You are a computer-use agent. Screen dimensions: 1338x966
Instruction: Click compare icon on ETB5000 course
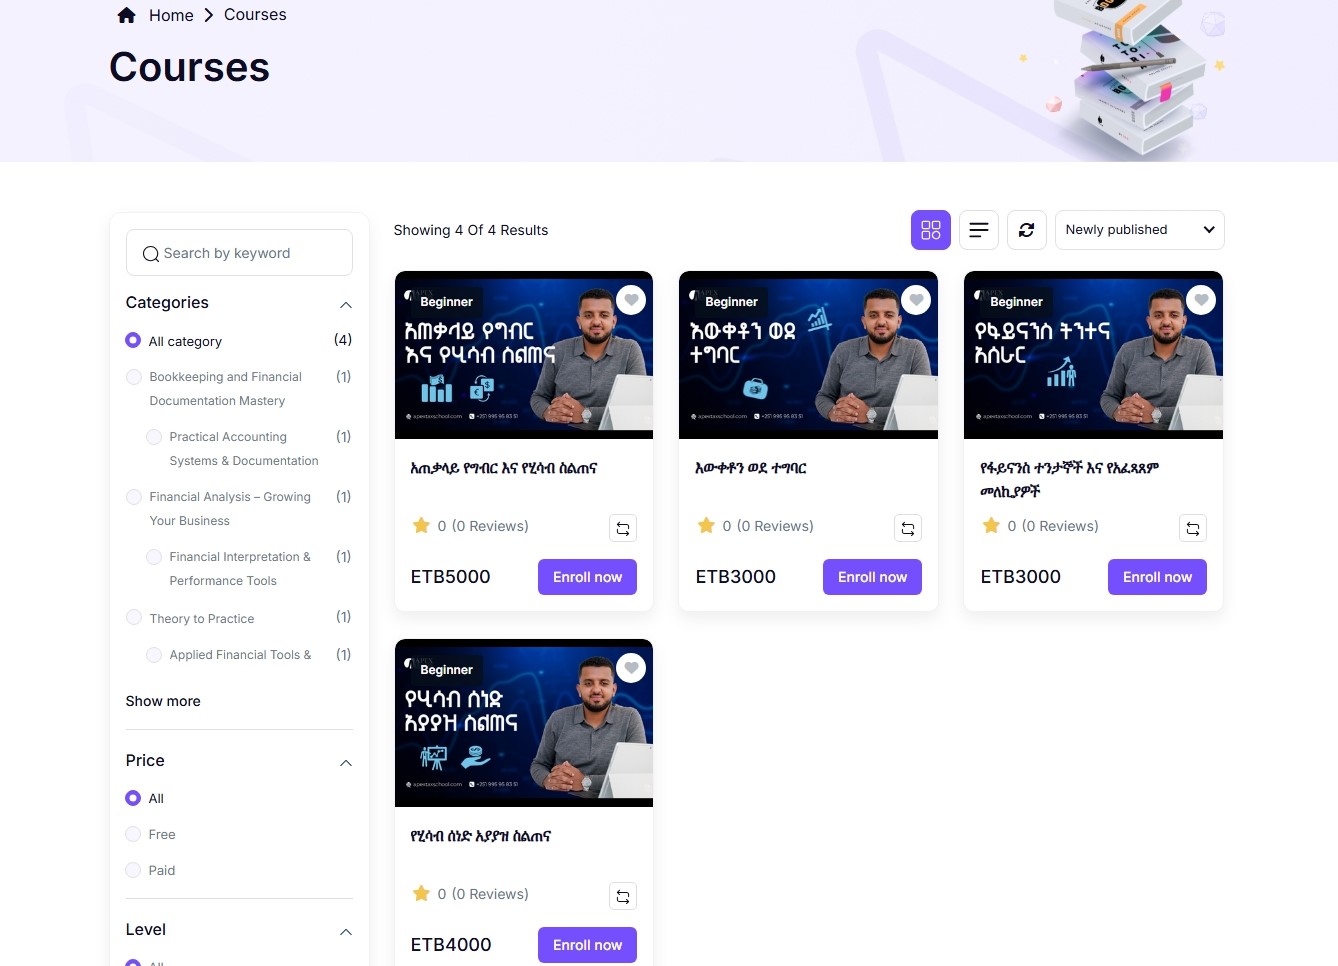(x=622, y=528)
